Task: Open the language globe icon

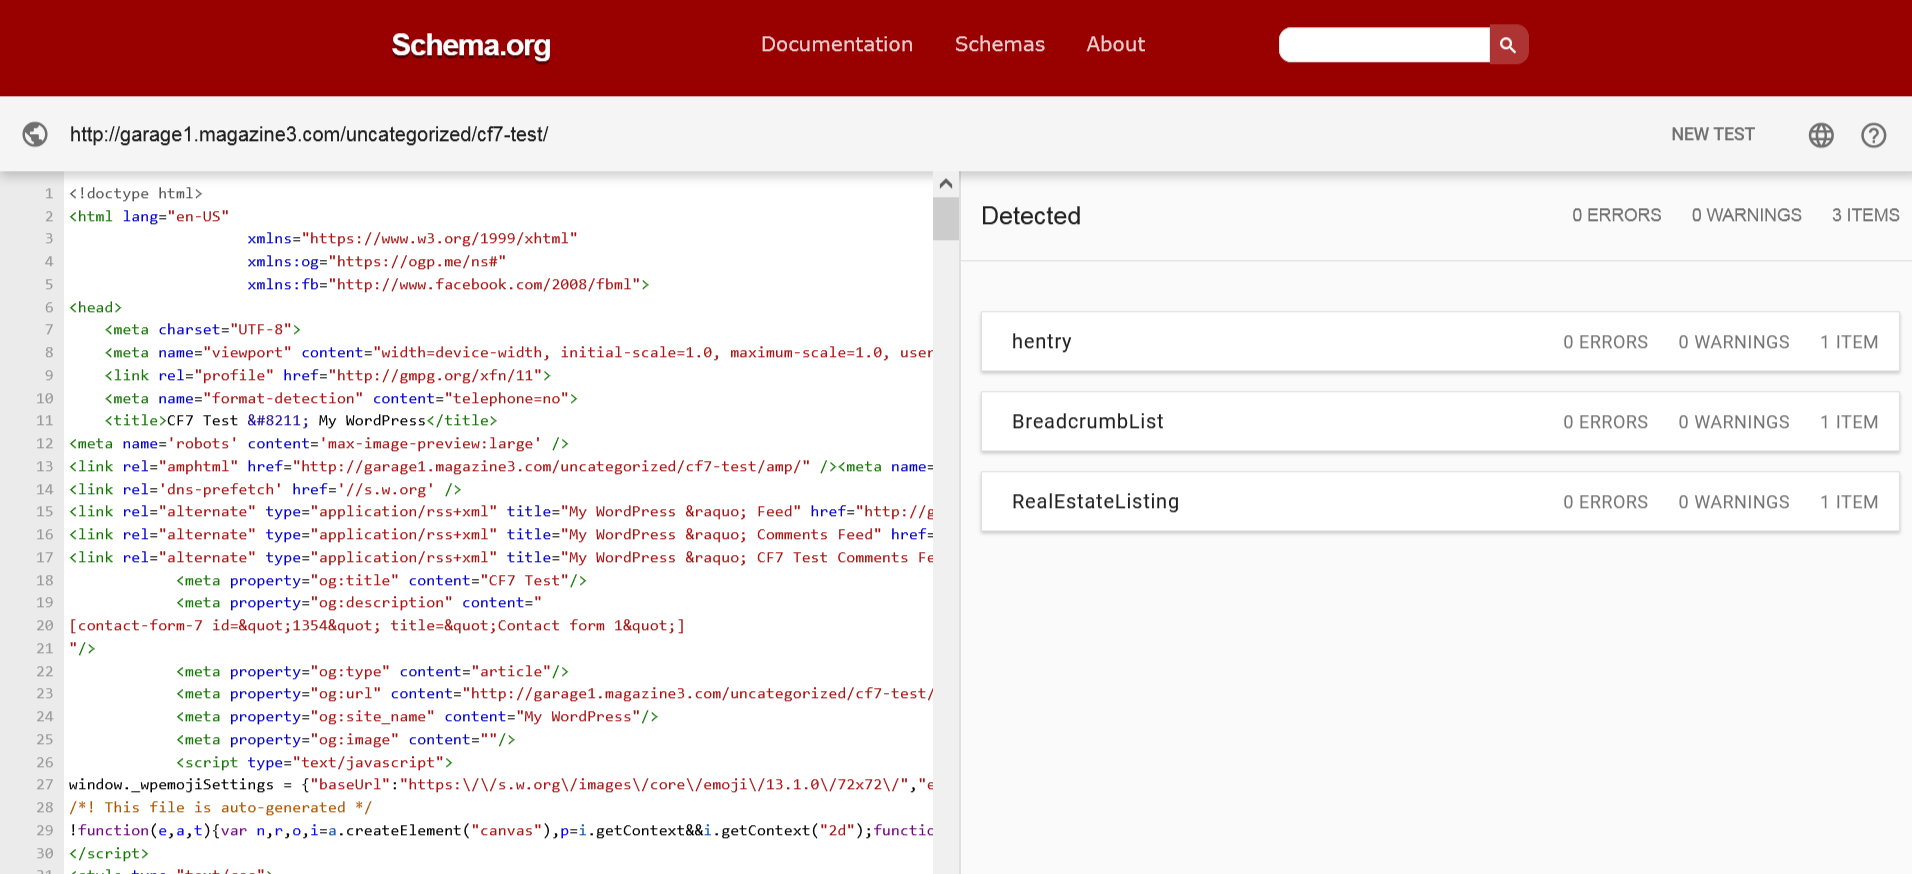Action: coord(1821,135)
